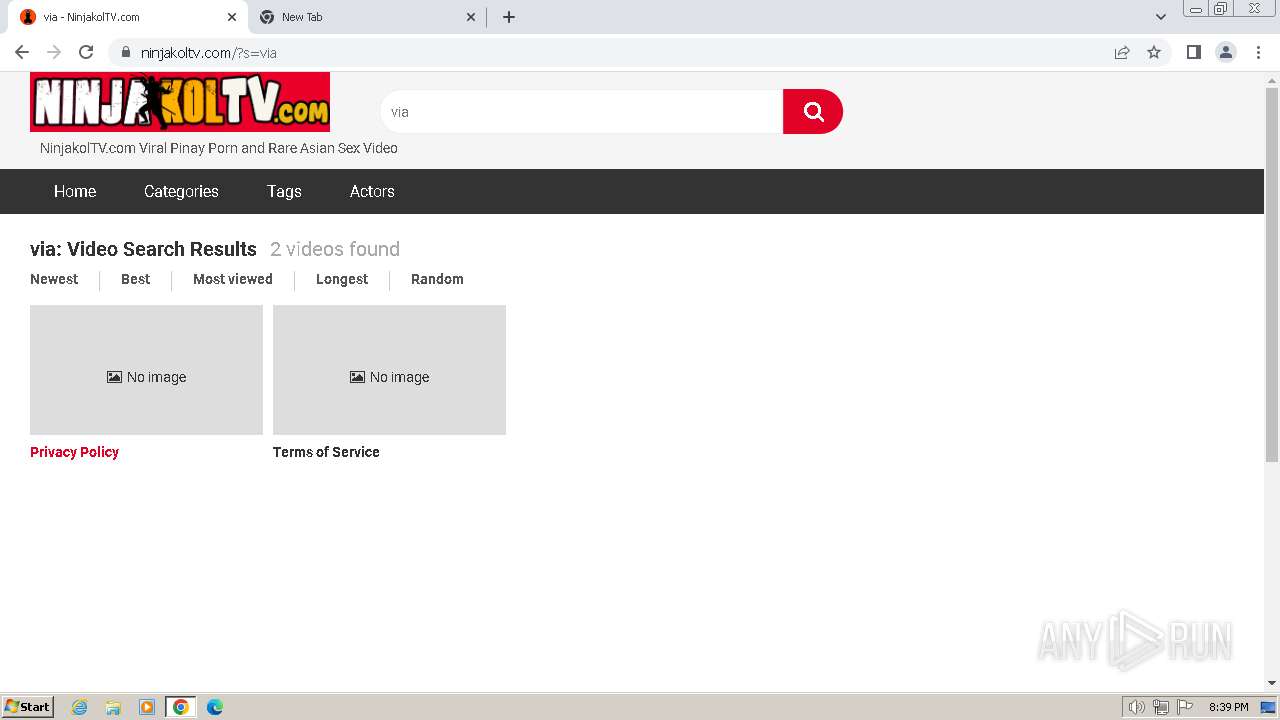This screenshot has height=720, width=1280.
Task: Click the lock icon in the address bar
Action: 126,52
